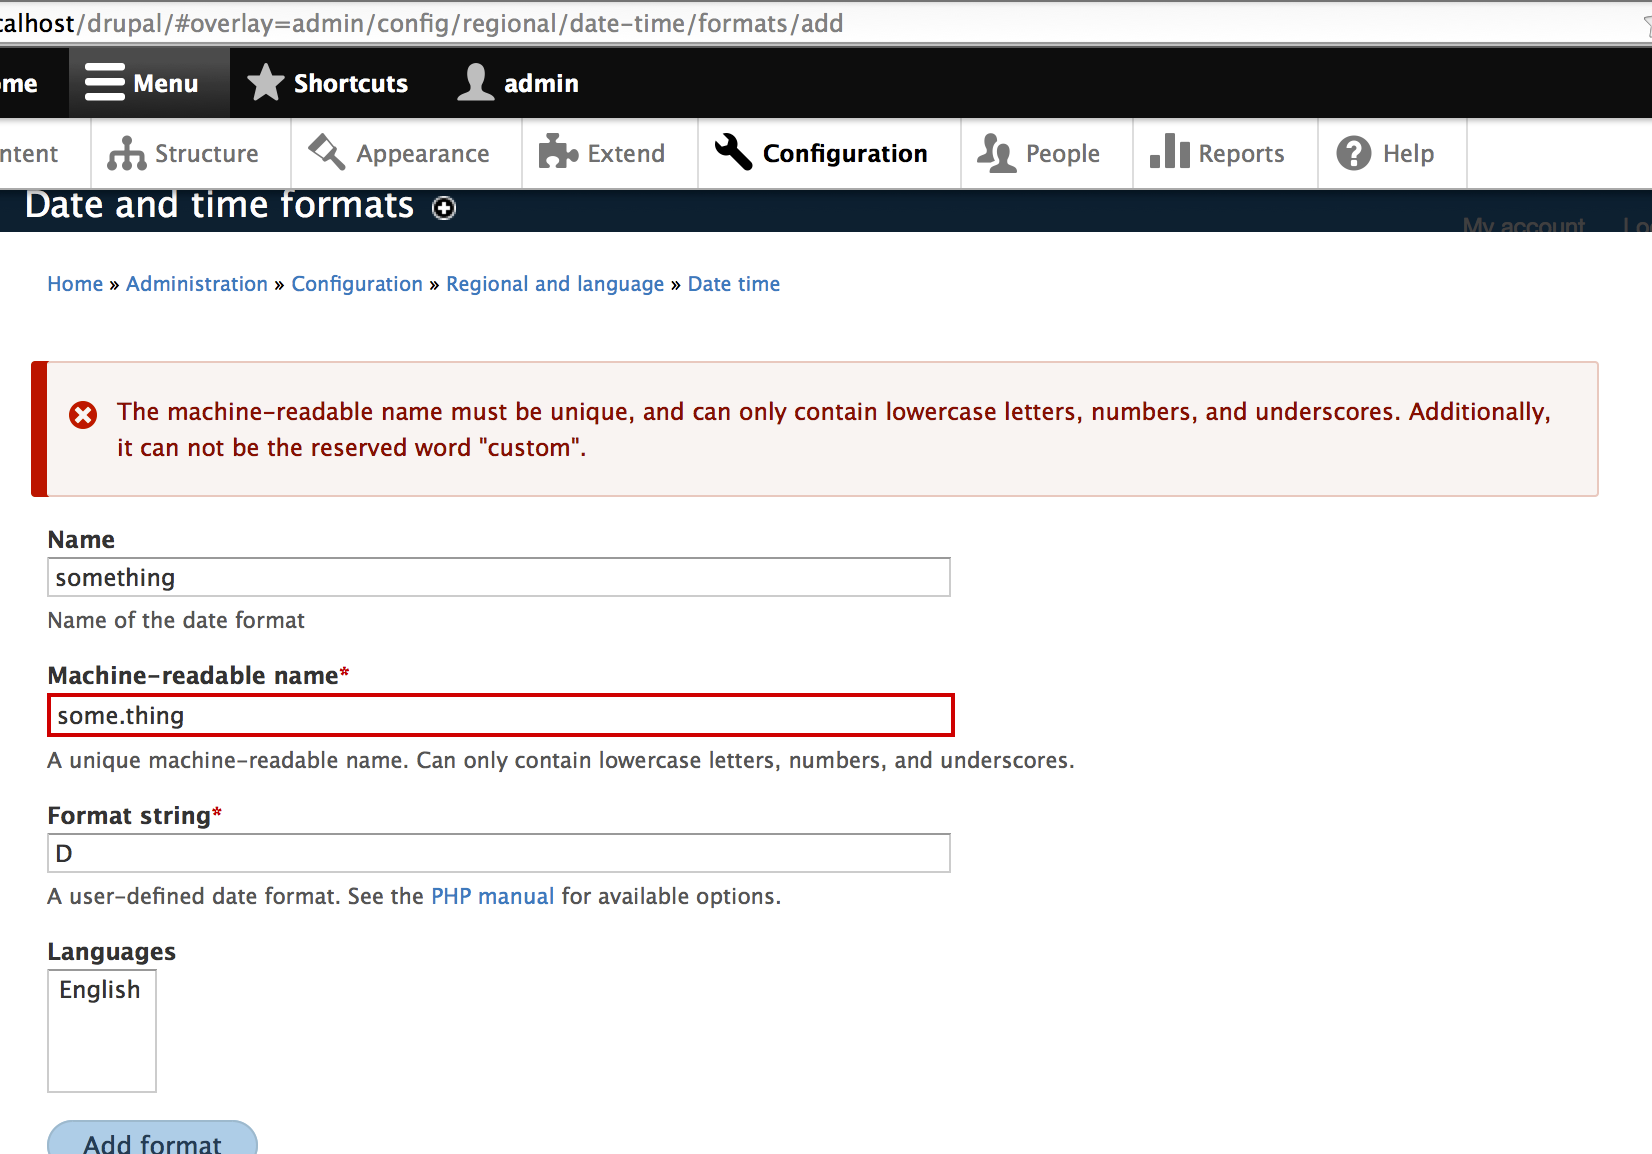Click the Add format button
The width and height of the screenshot is (1652, 1154).
152,1142
